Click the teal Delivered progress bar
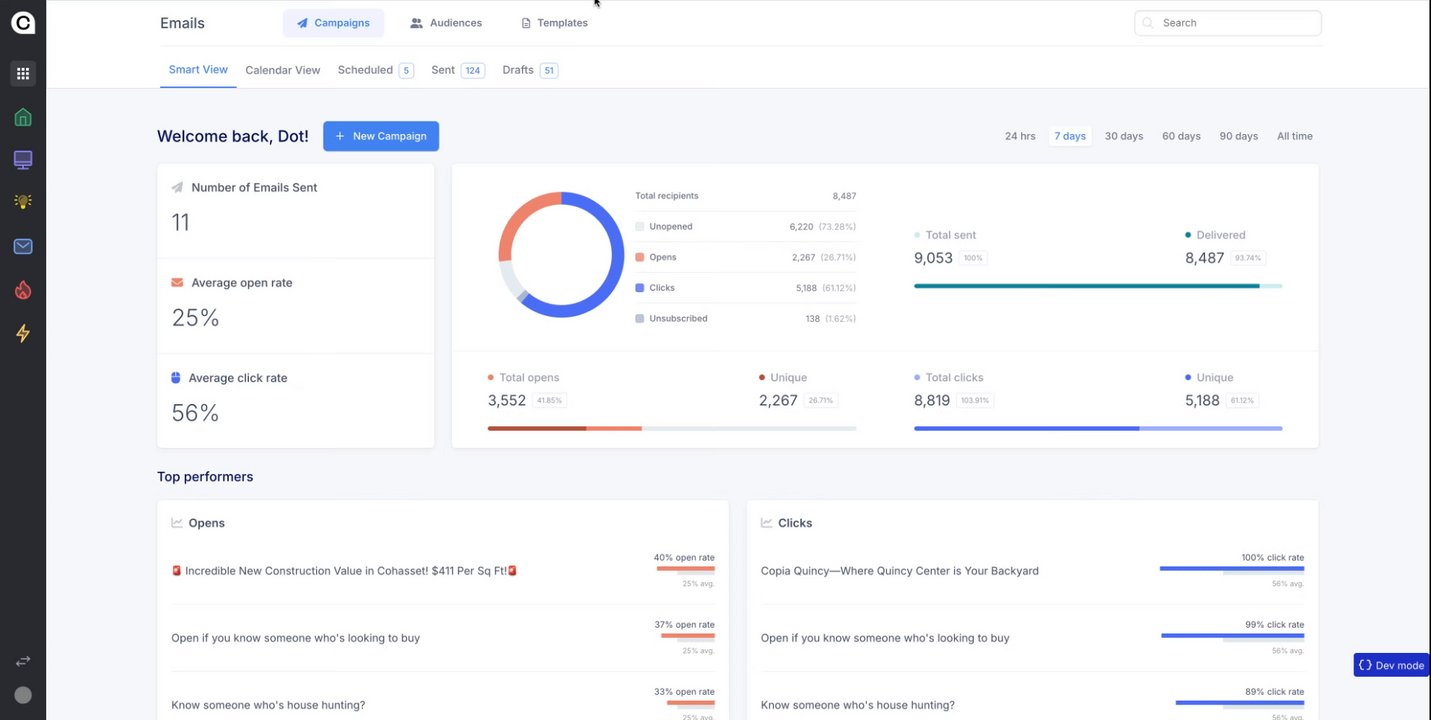 point(1098,286)
